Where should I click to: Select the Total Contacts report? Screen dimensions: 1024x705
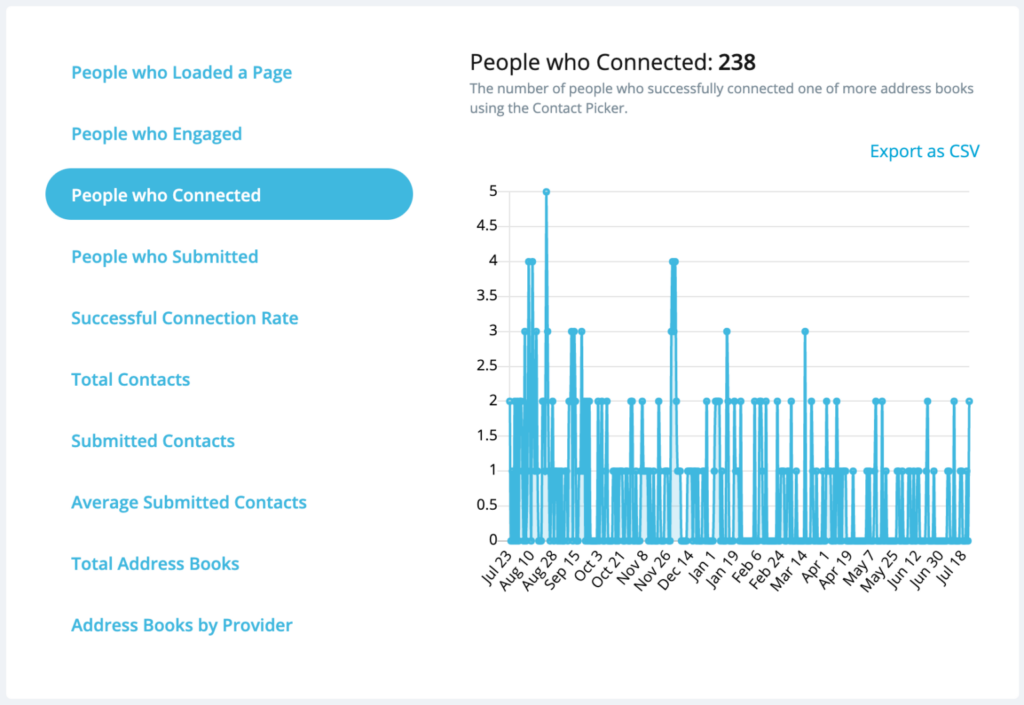130,379
